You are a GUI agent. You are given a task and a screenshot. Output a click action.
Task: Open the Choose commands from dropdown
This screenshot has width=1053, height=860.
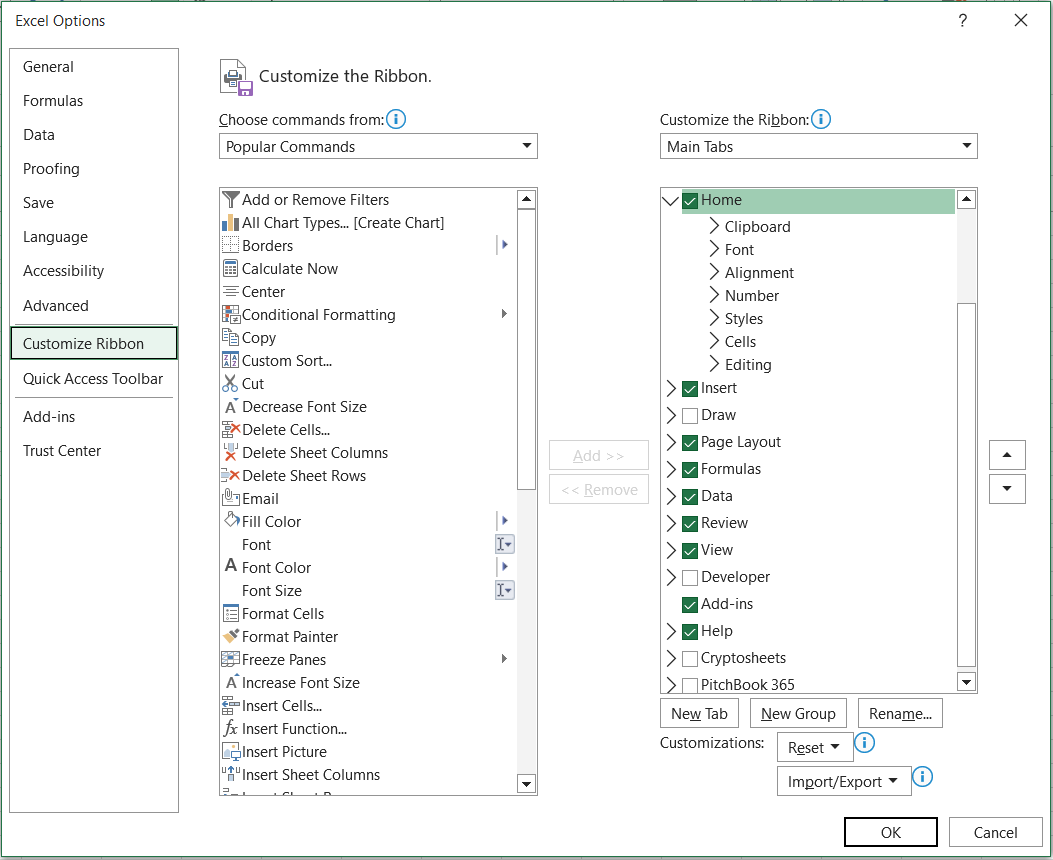point(378,147)
